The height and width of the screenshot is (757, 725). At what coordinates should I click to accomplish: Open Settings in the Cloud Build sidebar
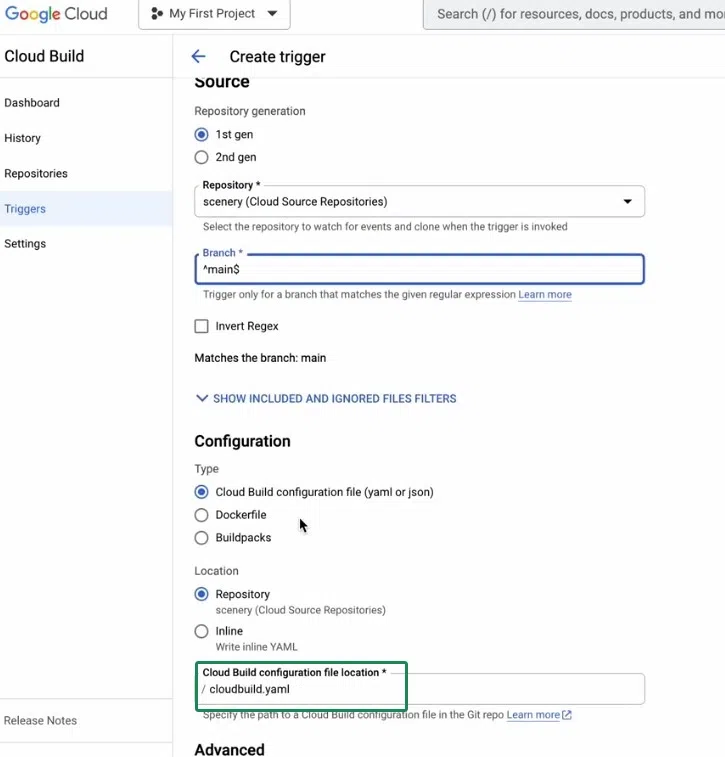click(x=25, y=243)
